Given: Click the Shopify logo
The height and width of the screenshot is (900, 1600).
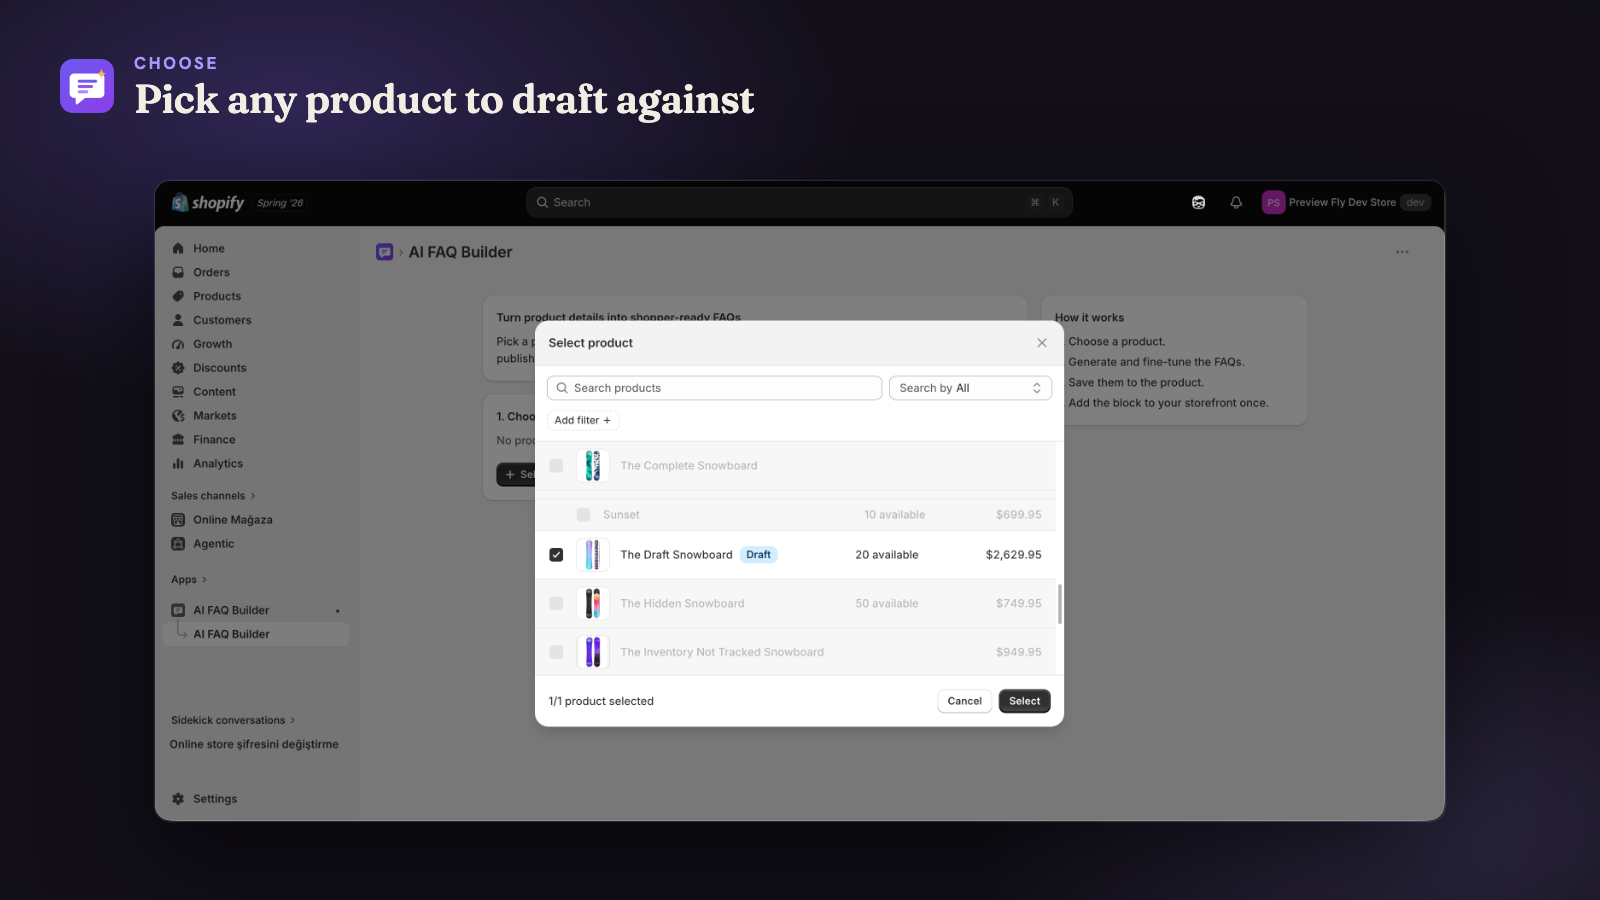Looking at the screenshot, I should (x=208, y=202).
